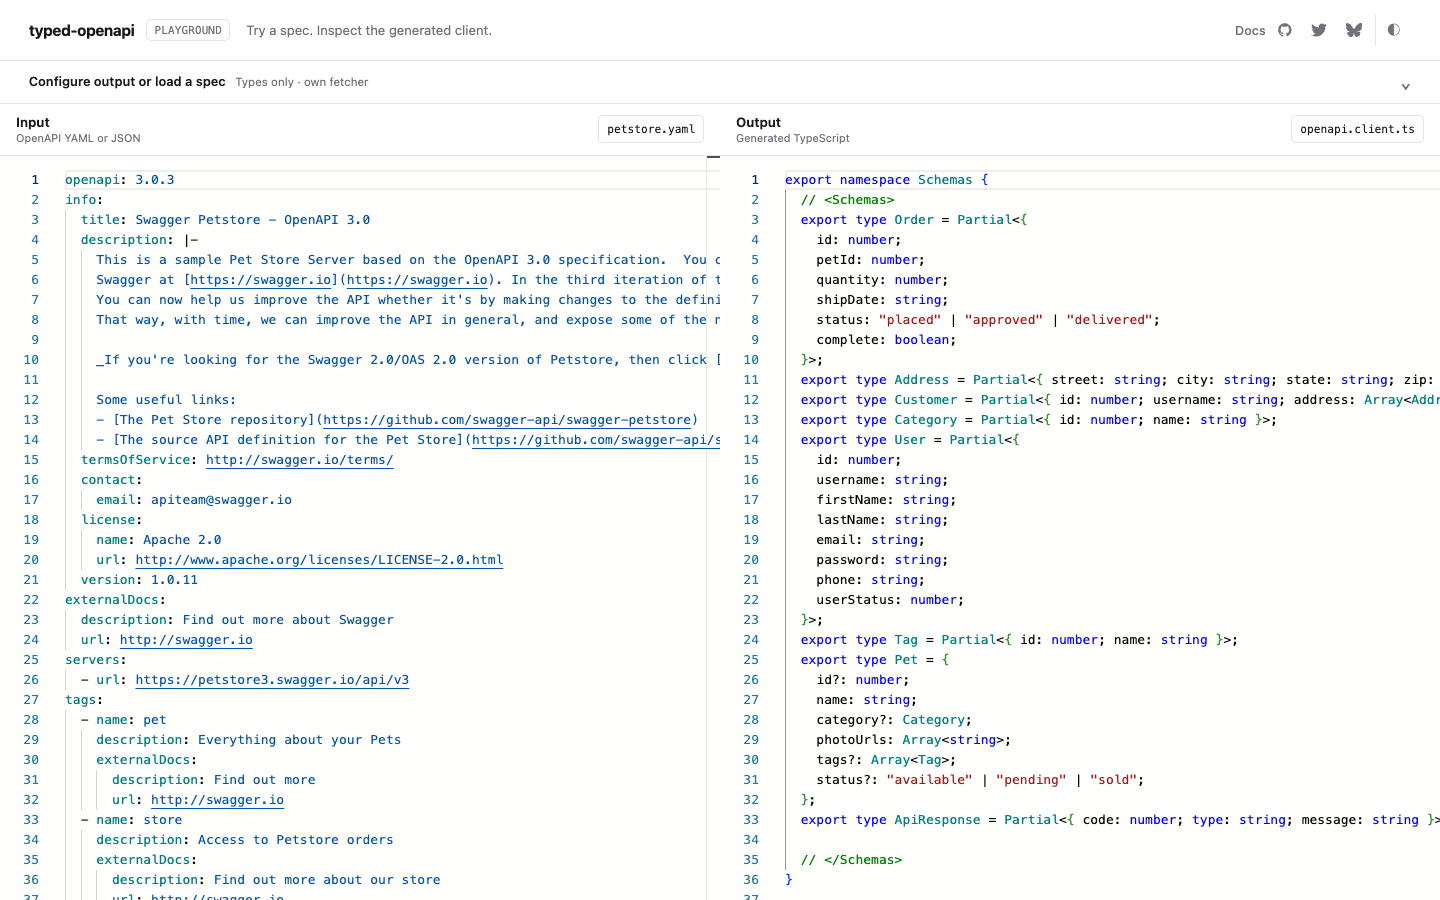Click the 'name: Apache 2.0' line

coord(159,540)
